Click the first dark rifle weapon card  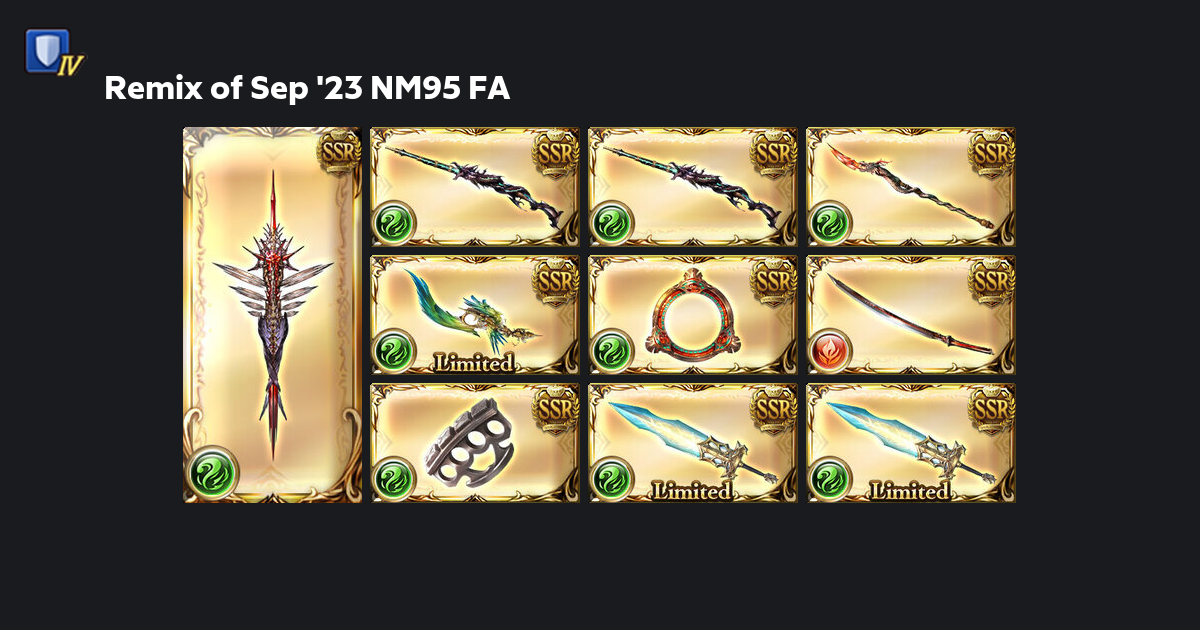tap(475, 187)
